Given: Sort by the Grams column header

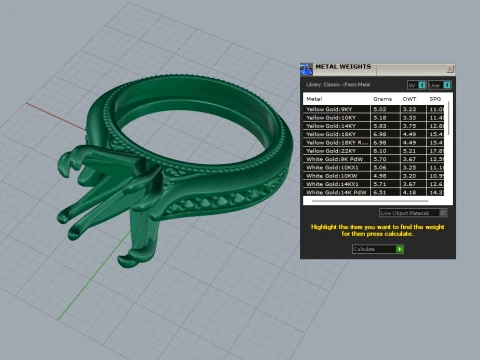Looking at the screenshot, I should [x=382, y=99].
